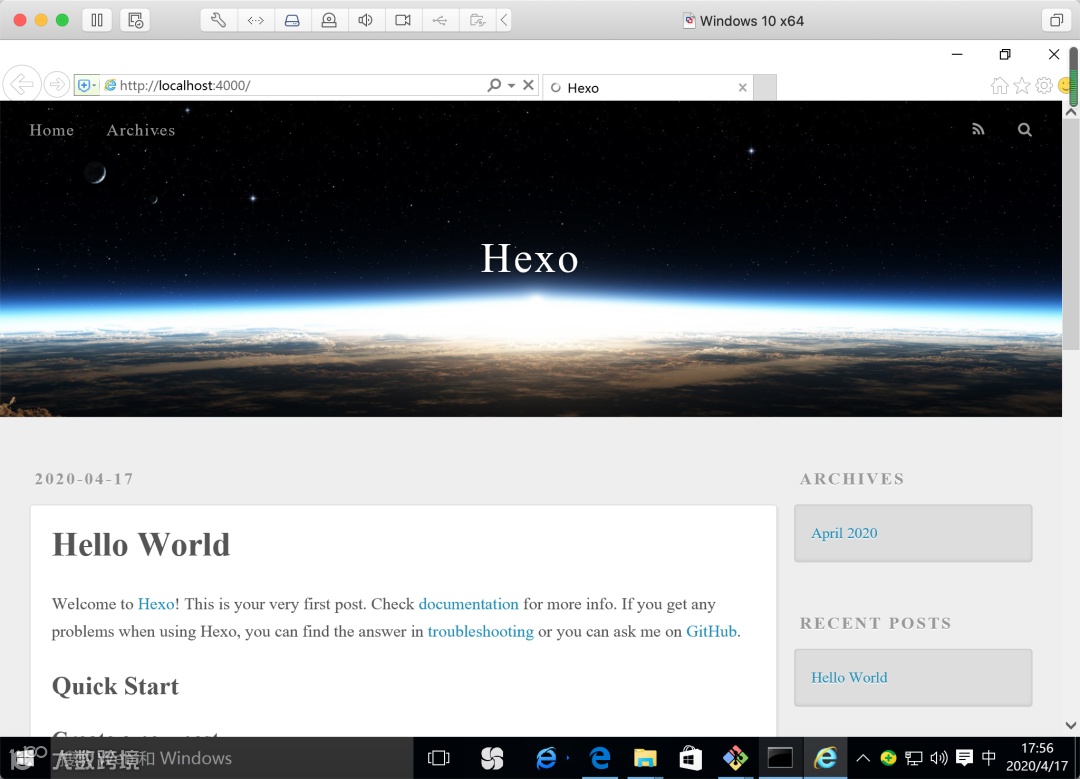Open the troubleshooting link
Viewport: 1080px width, 779px height.
click(481, 632)
